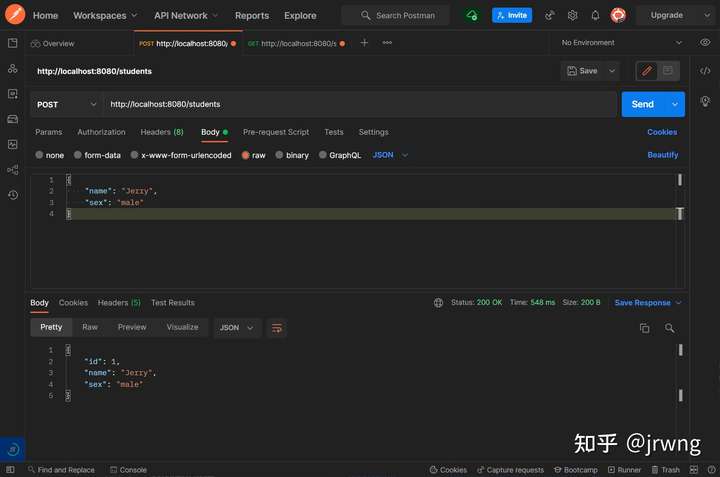Viewport: 720px width, 477px height.
Task: Open Flows icon in the sidebar
Action: click(13, 170)
